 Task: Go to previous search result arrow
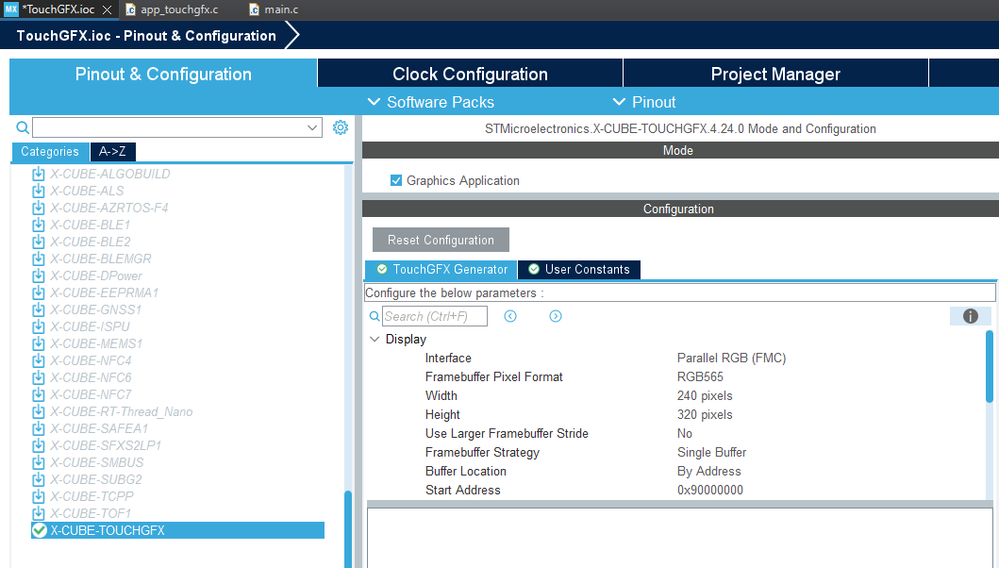point(510,316)
